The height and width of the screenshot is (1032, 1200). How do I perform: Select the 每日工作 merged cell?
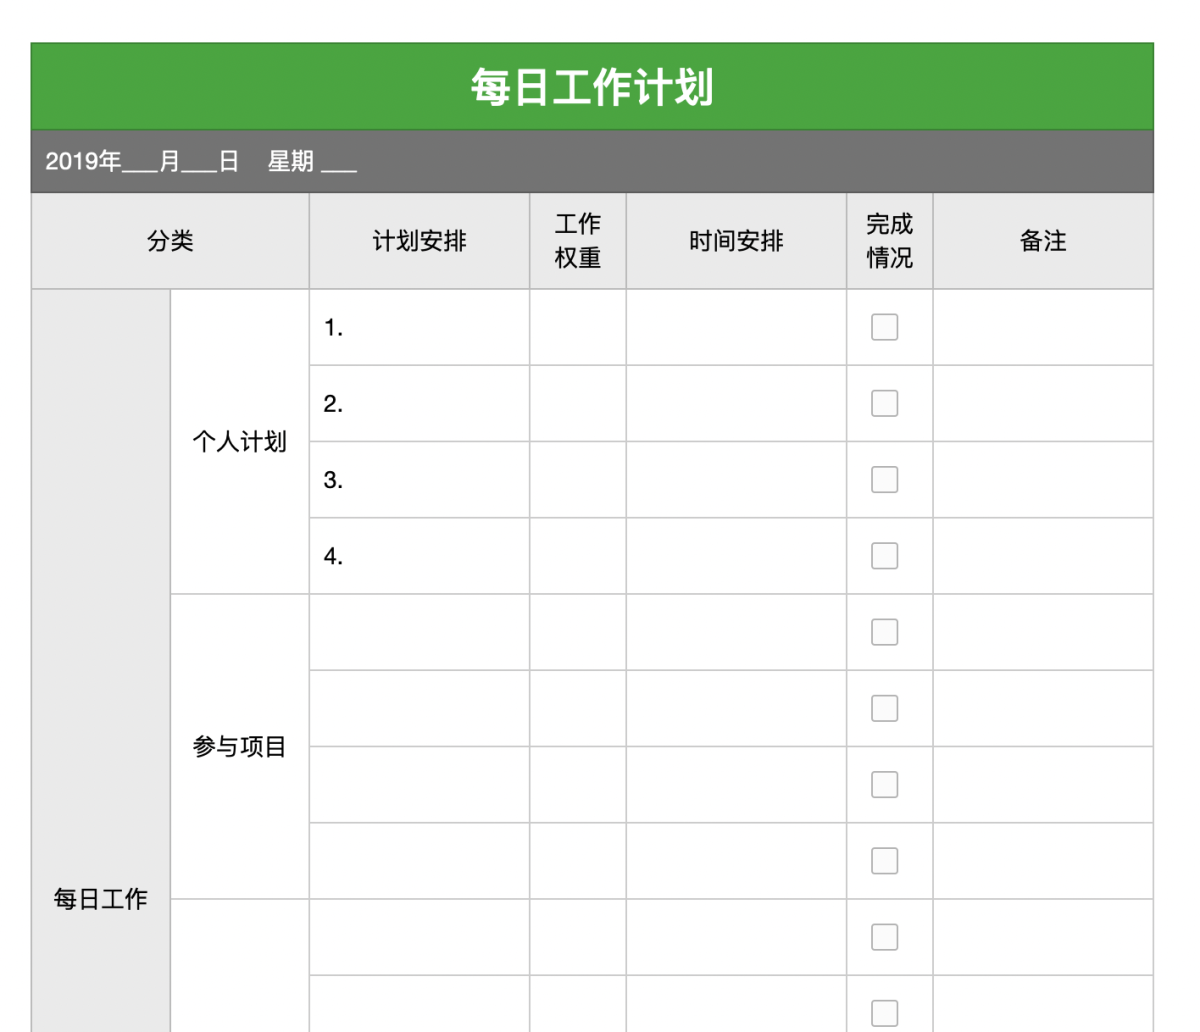coord(101,898)
